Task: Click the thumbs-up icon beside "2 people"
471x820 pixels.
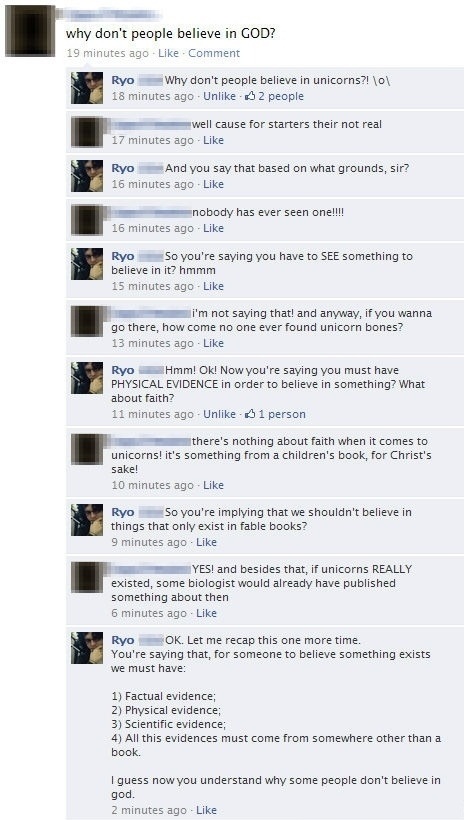Action: [x=250, y=96]
